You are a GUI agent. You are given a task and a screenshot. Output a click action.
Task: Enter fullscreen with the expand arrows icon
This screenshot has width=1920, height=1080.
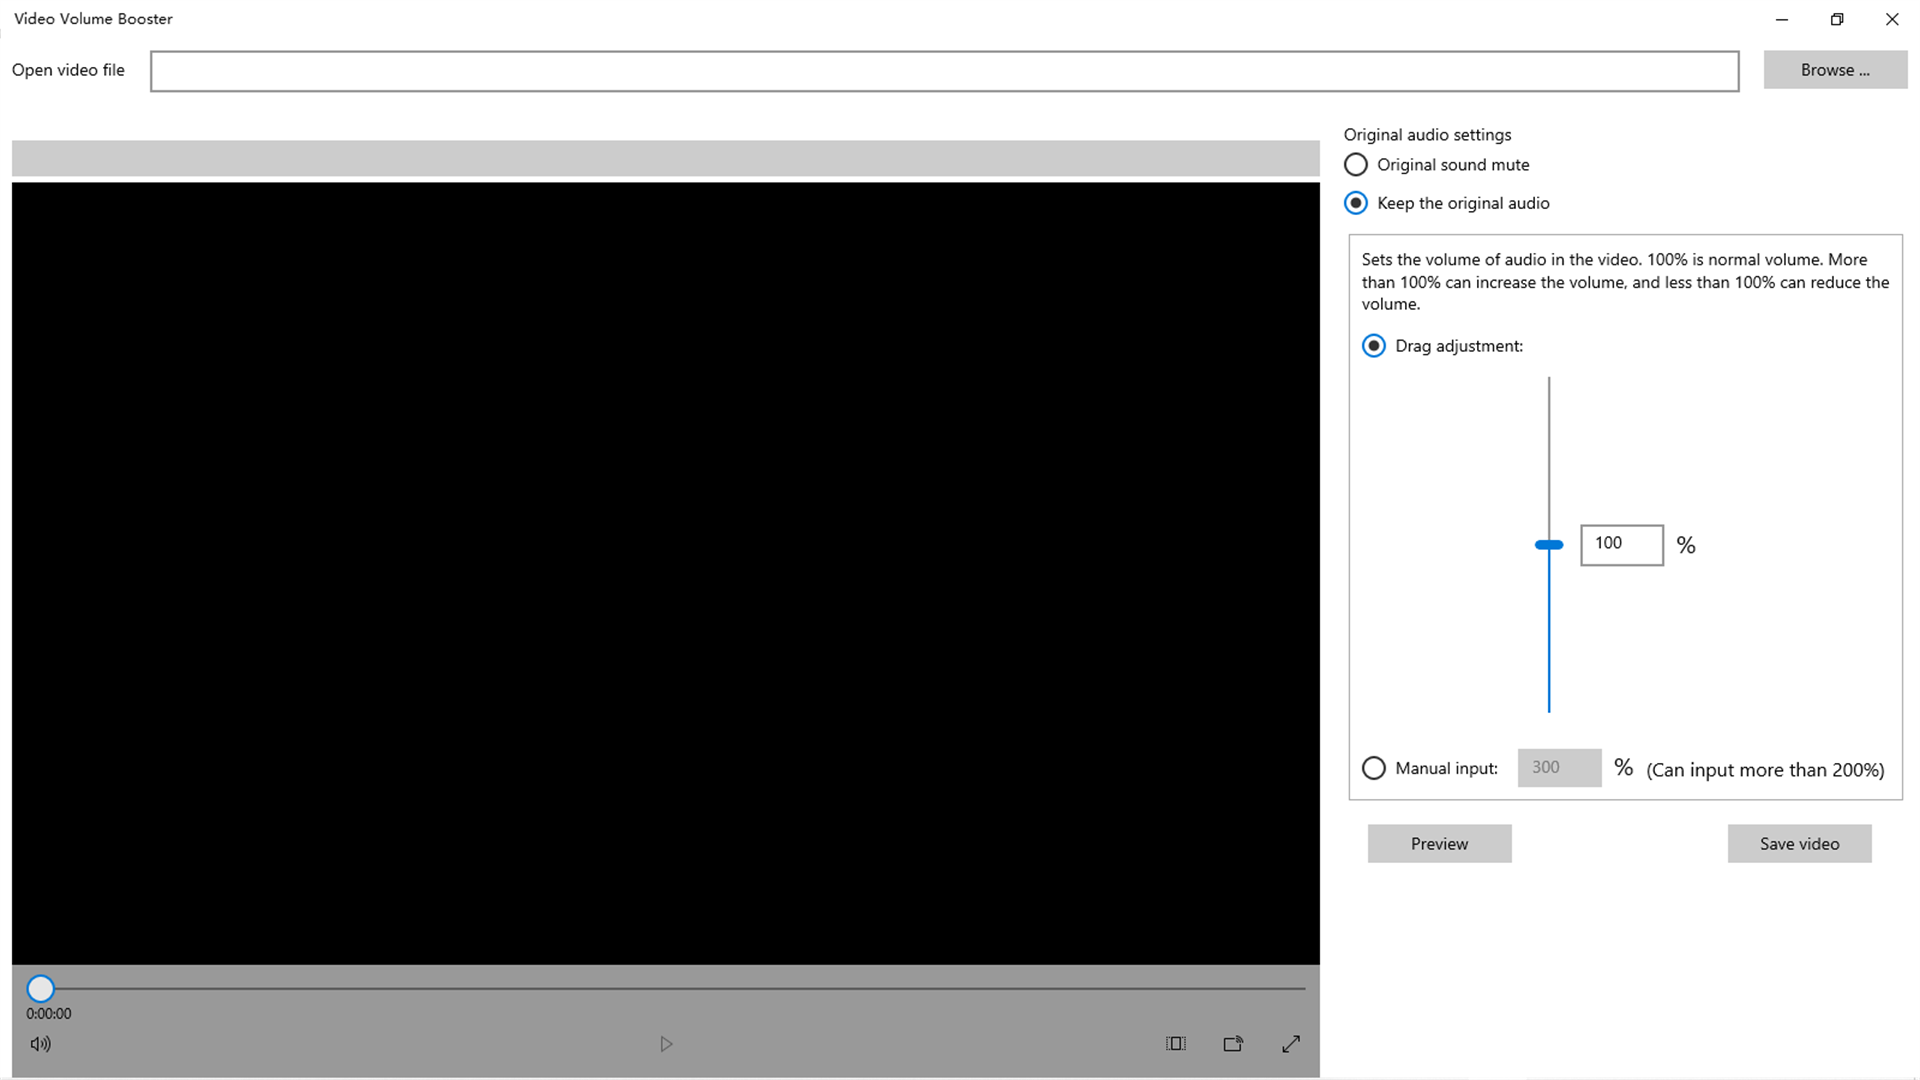point(1291,1044)
